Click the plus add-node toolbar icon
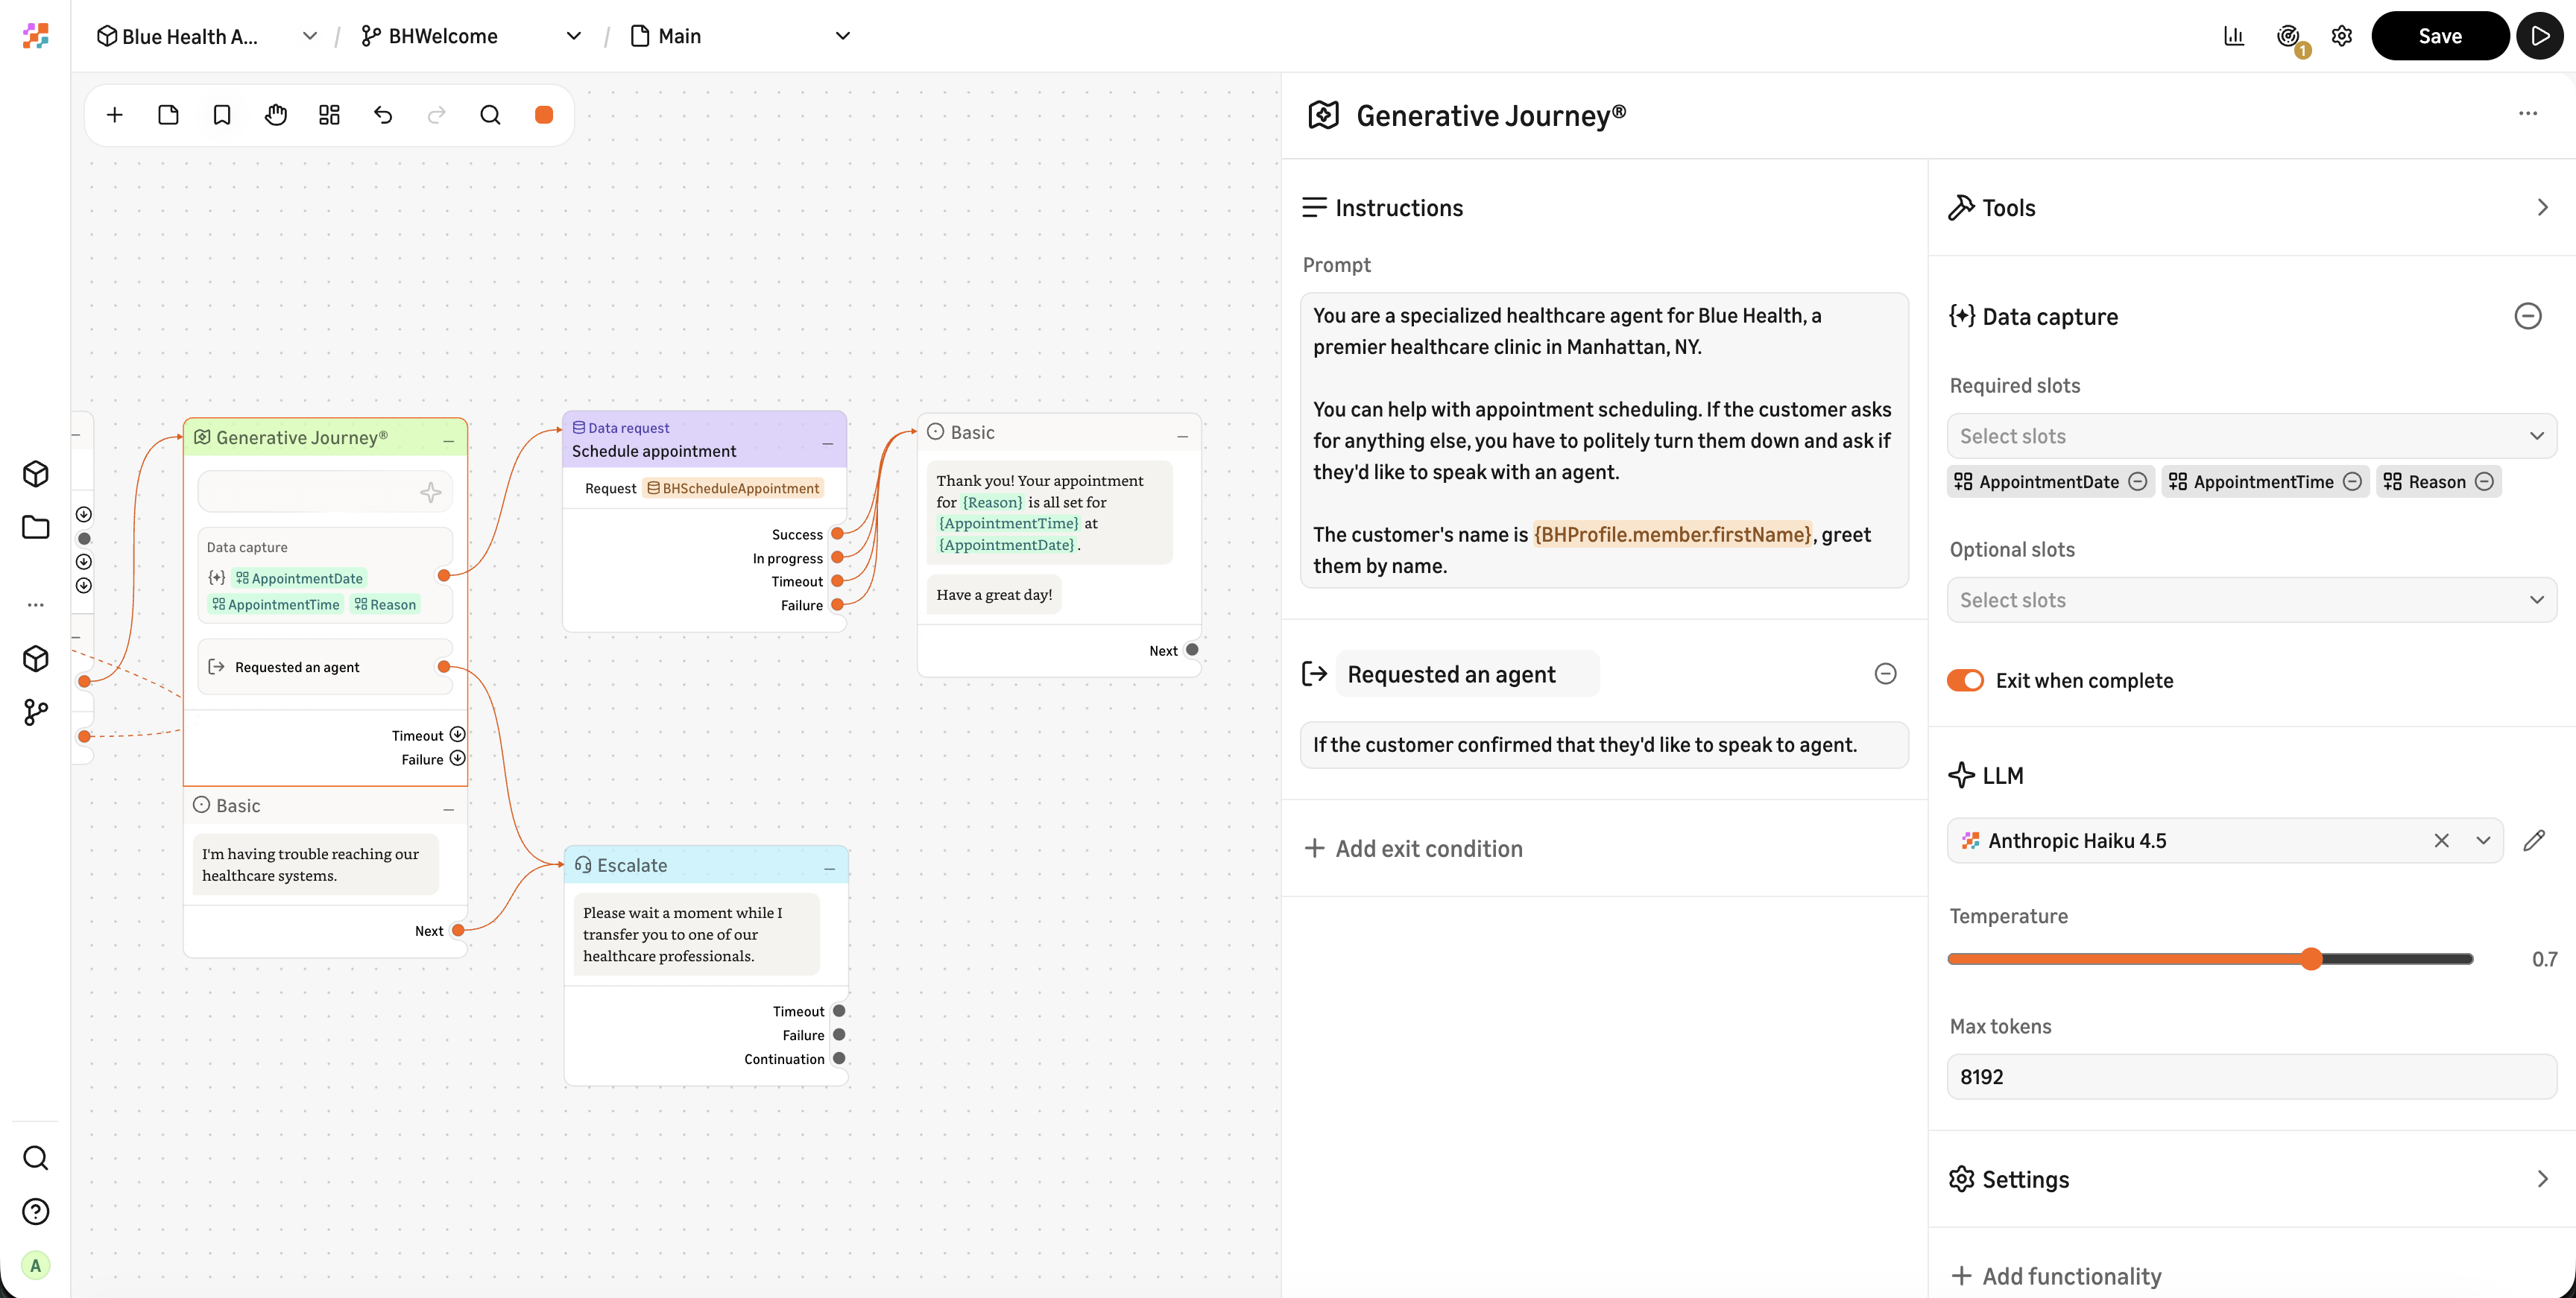 coord(115,115)
